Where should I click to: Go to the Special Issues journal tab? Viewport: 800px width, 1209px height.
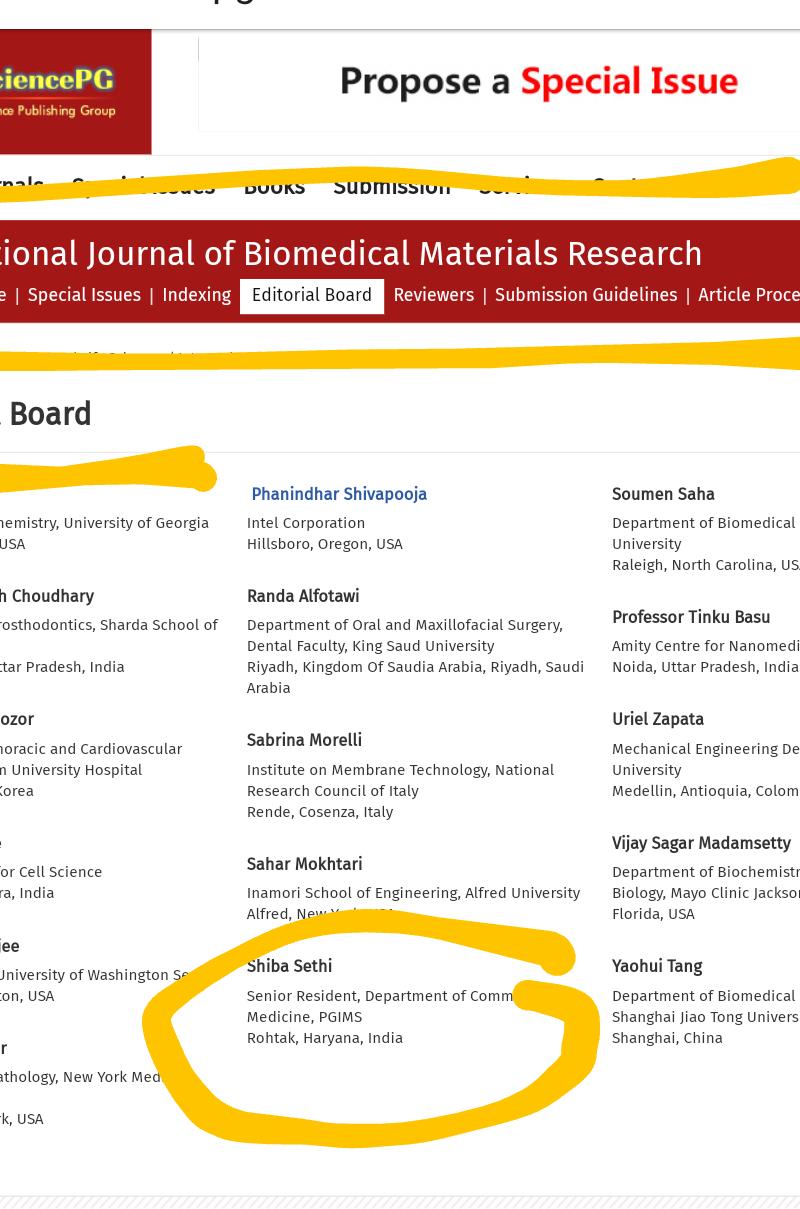point(84,296)
